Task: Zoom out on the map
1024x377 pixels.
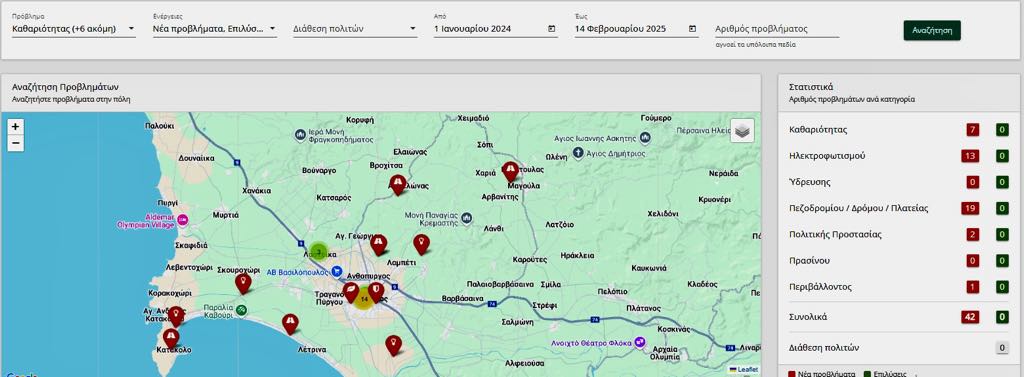Action: tap(16, 143)
